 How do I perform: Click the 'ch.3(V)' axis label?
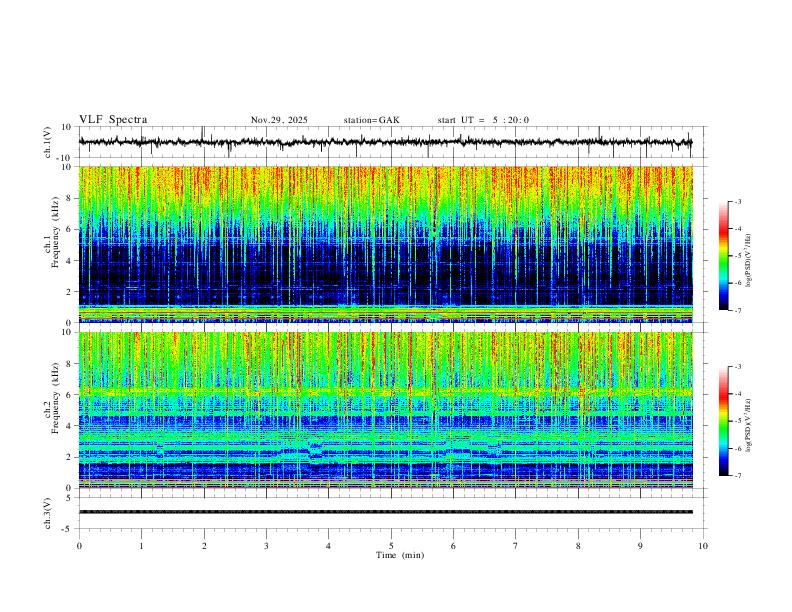(48, 513)
